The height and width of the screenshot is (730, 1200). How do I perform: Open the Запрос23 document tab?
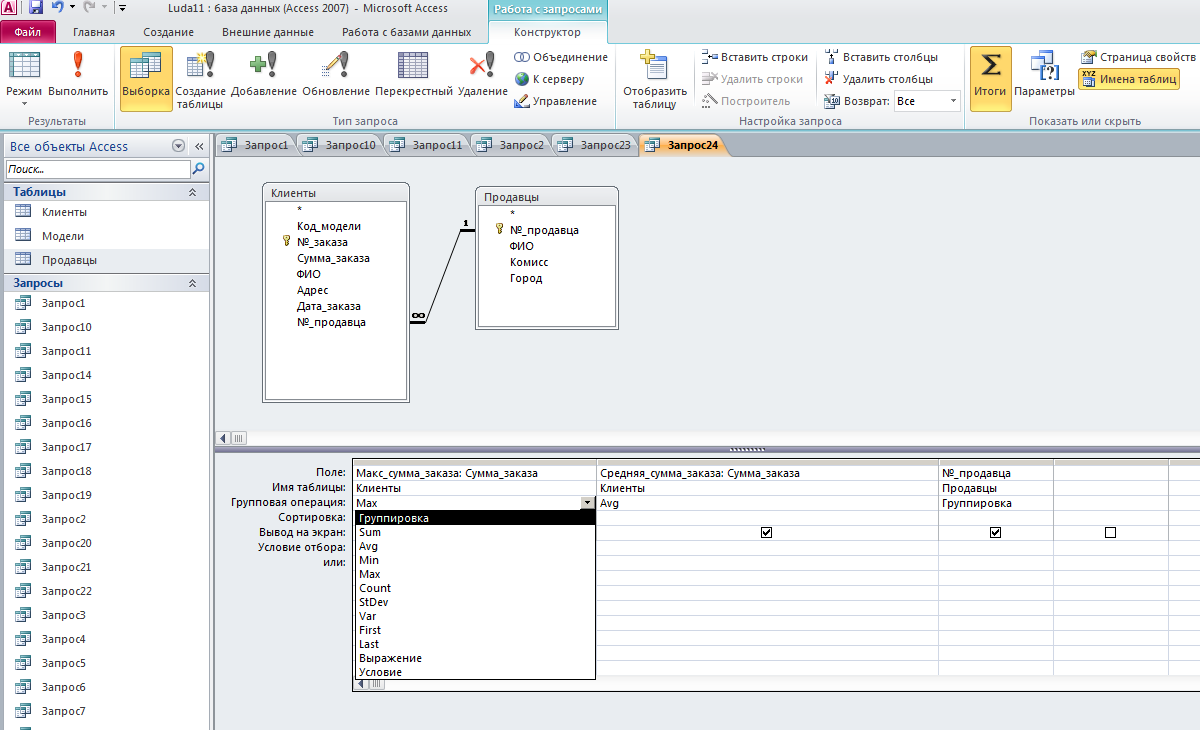tap(595, 146)
